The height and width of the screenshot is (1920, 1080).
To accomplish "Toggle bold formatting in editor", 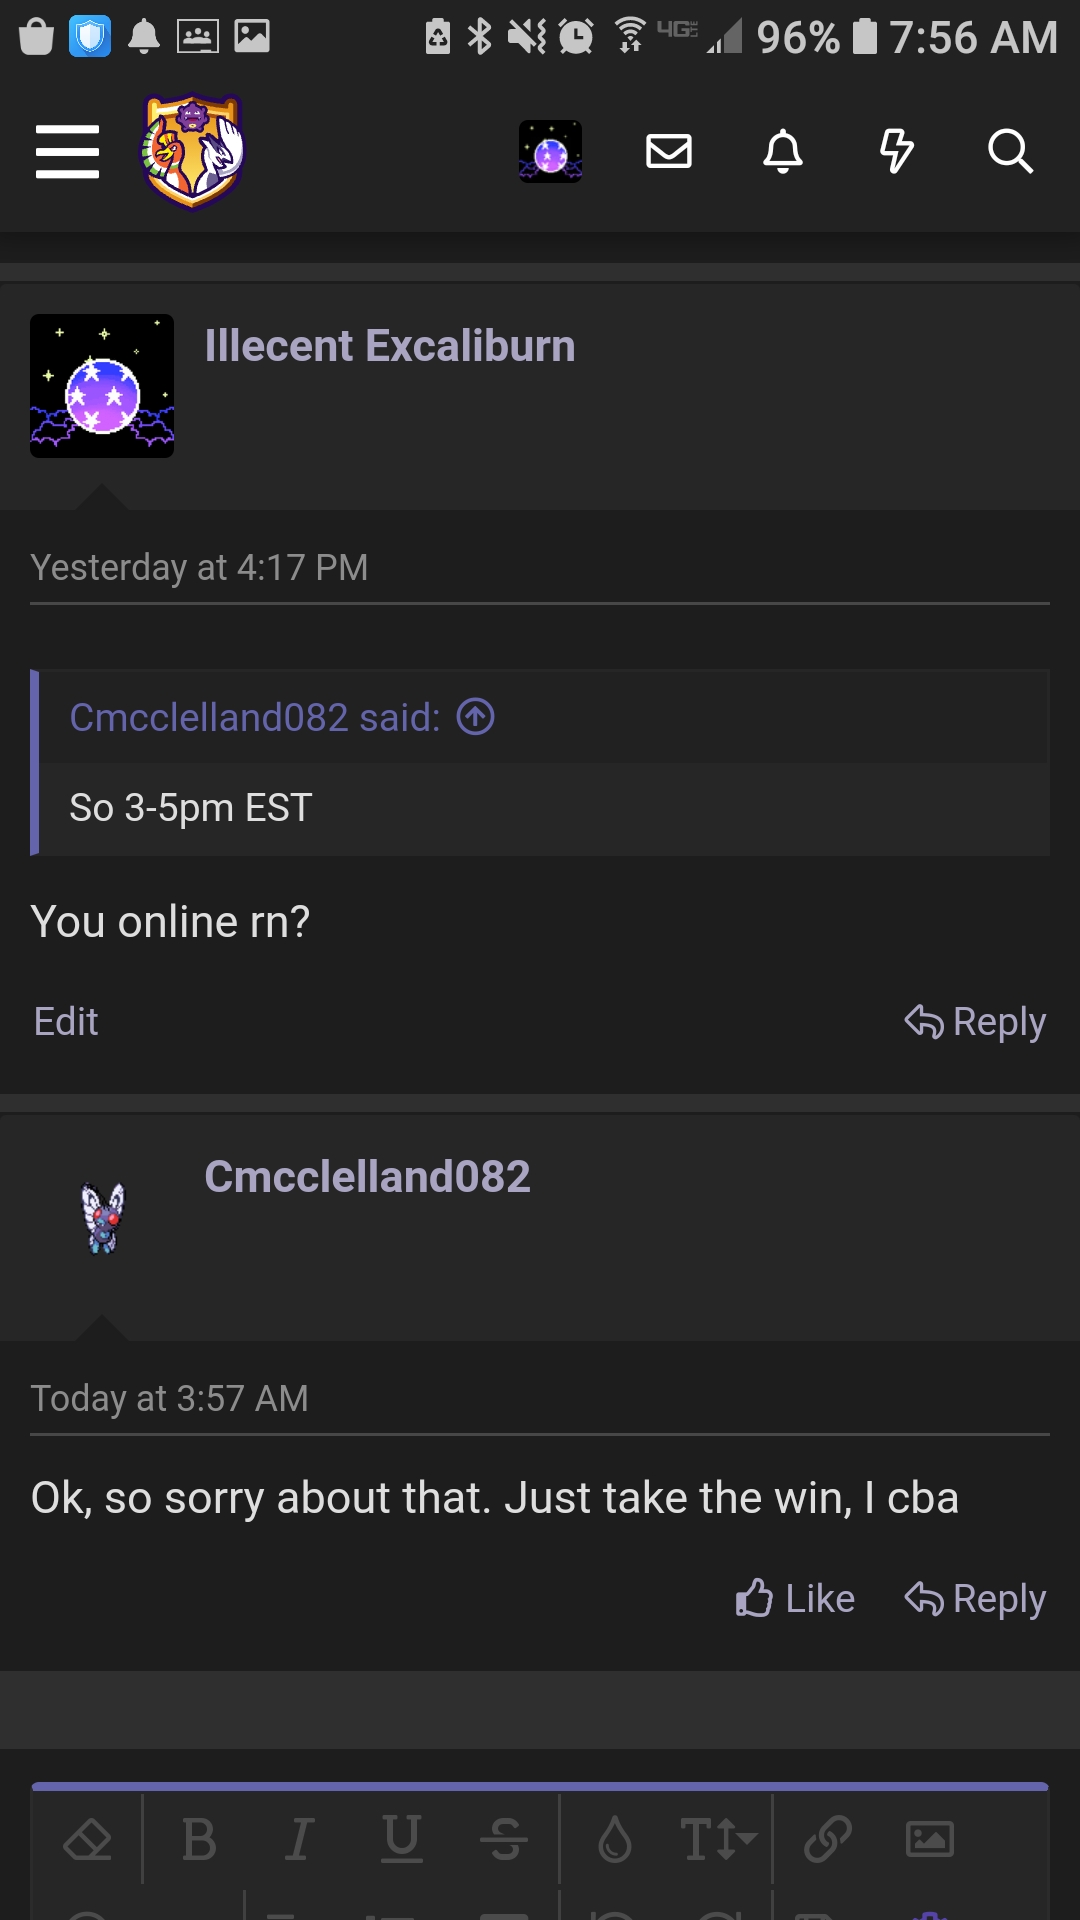I will [199, 1840].
